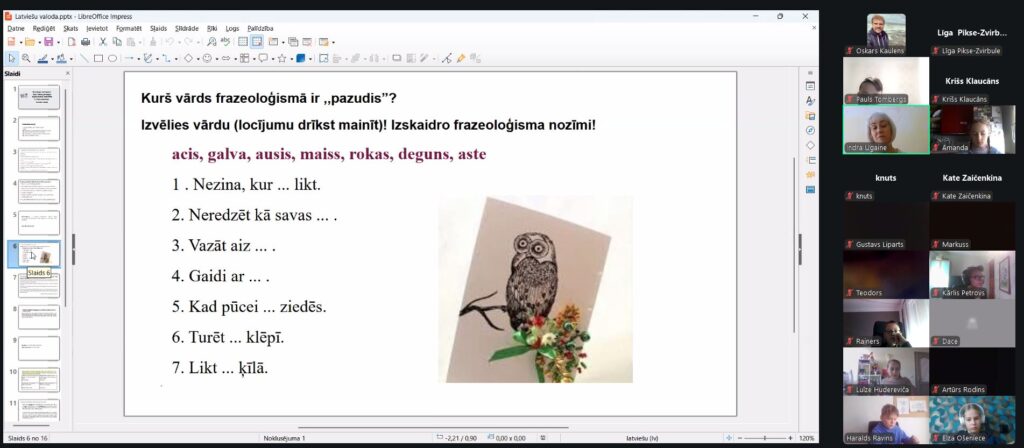
Task: Pick the Rectangle shape tool
Action: pyautogui.click(x=98, y=58)
